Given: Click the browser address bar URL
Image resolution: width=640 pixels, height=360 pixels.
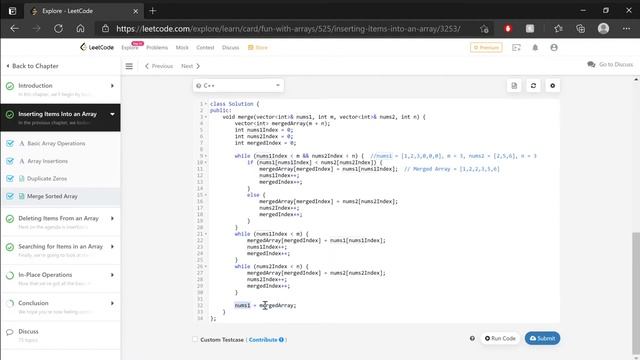Looking at the screenshot, I should click(x=288, y=29).
